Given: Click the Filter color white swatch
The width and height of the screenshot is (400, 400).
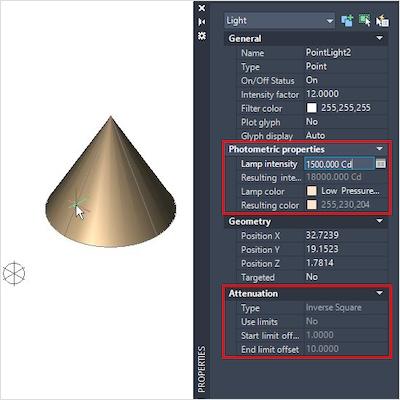Looking at the screenshot, I should coord(311,108).
